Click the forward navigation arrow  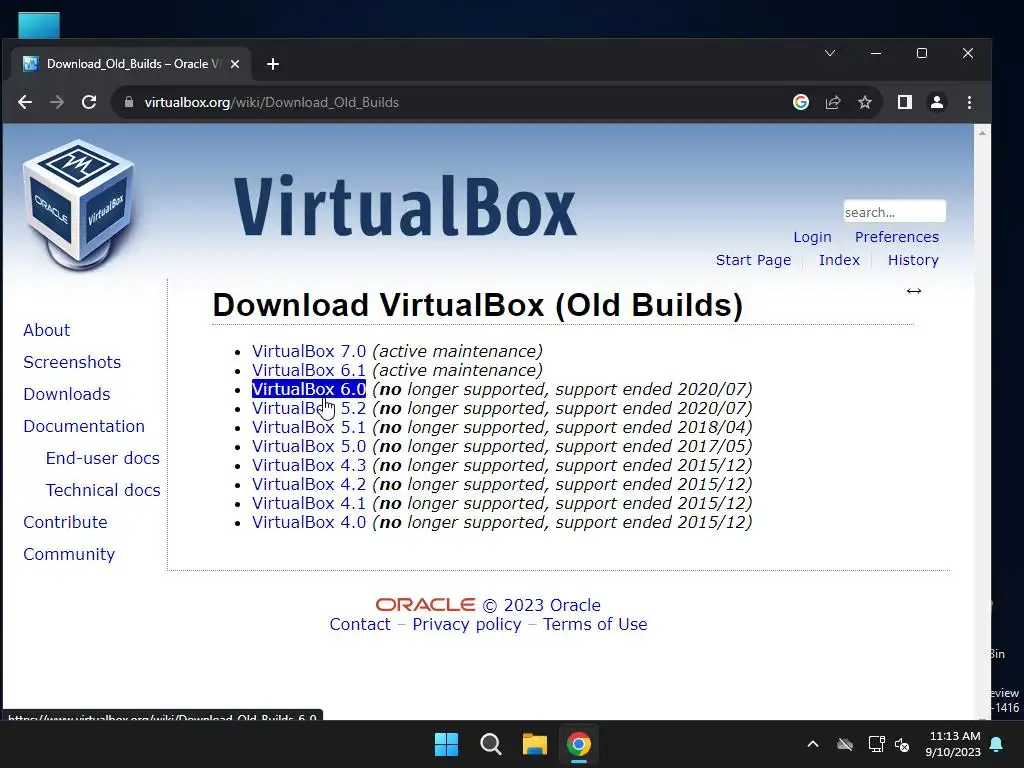pyautogui.click(x=57, y=103)
